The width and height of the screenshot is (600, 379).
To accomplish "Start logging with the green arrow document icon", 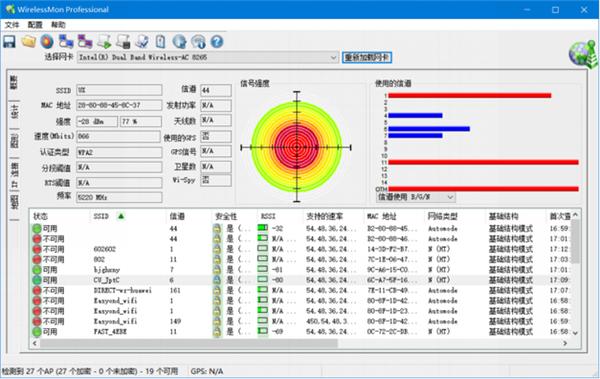I will click(104, 41).
